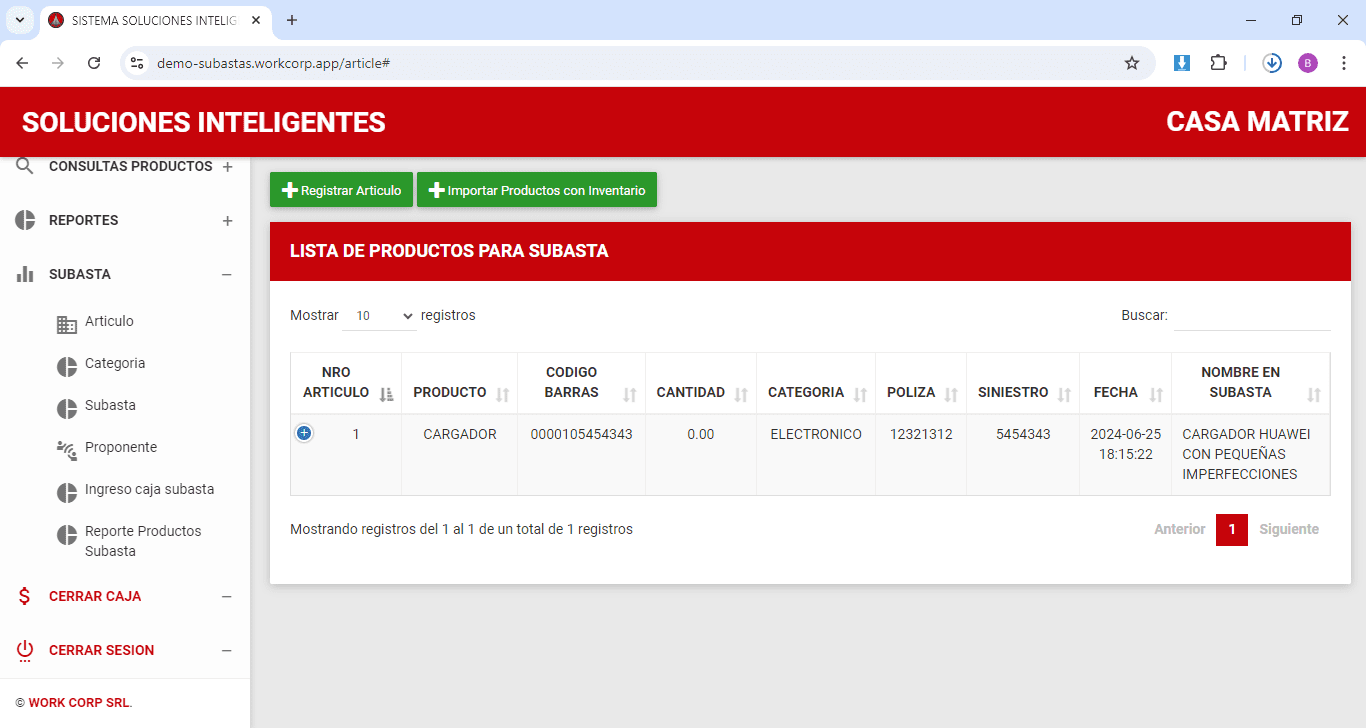
Task: Reload the page
Action: [94, 63]
